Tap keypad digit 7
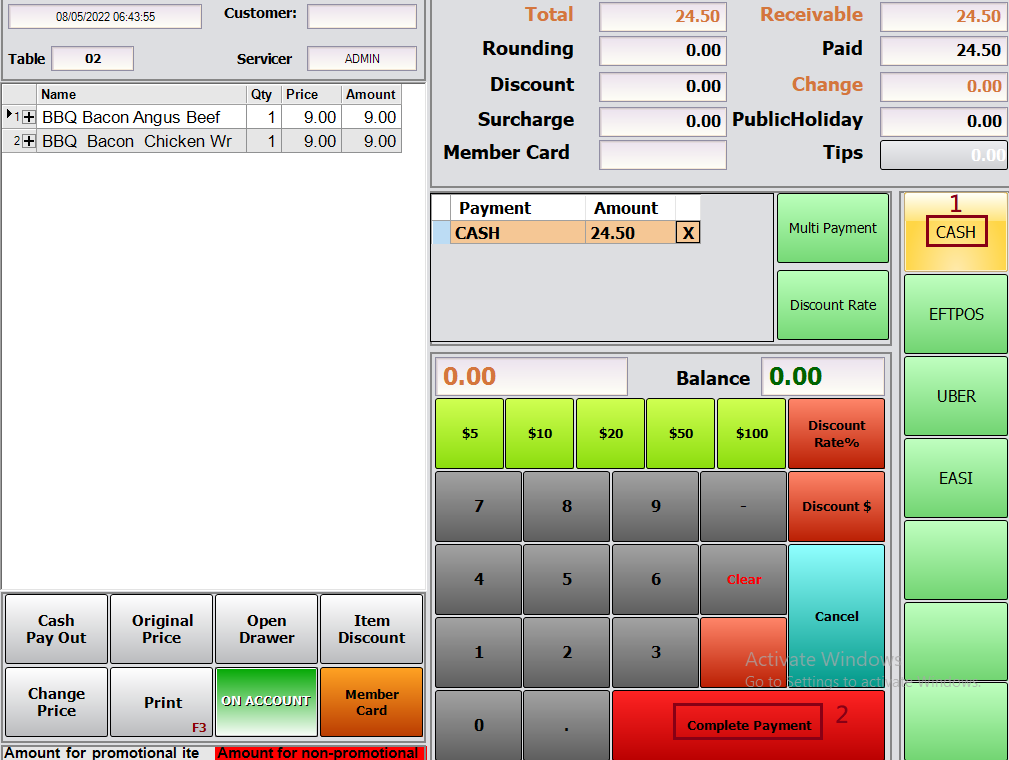Viewport: 1009px width, 760px height. [x=479, y=506]
